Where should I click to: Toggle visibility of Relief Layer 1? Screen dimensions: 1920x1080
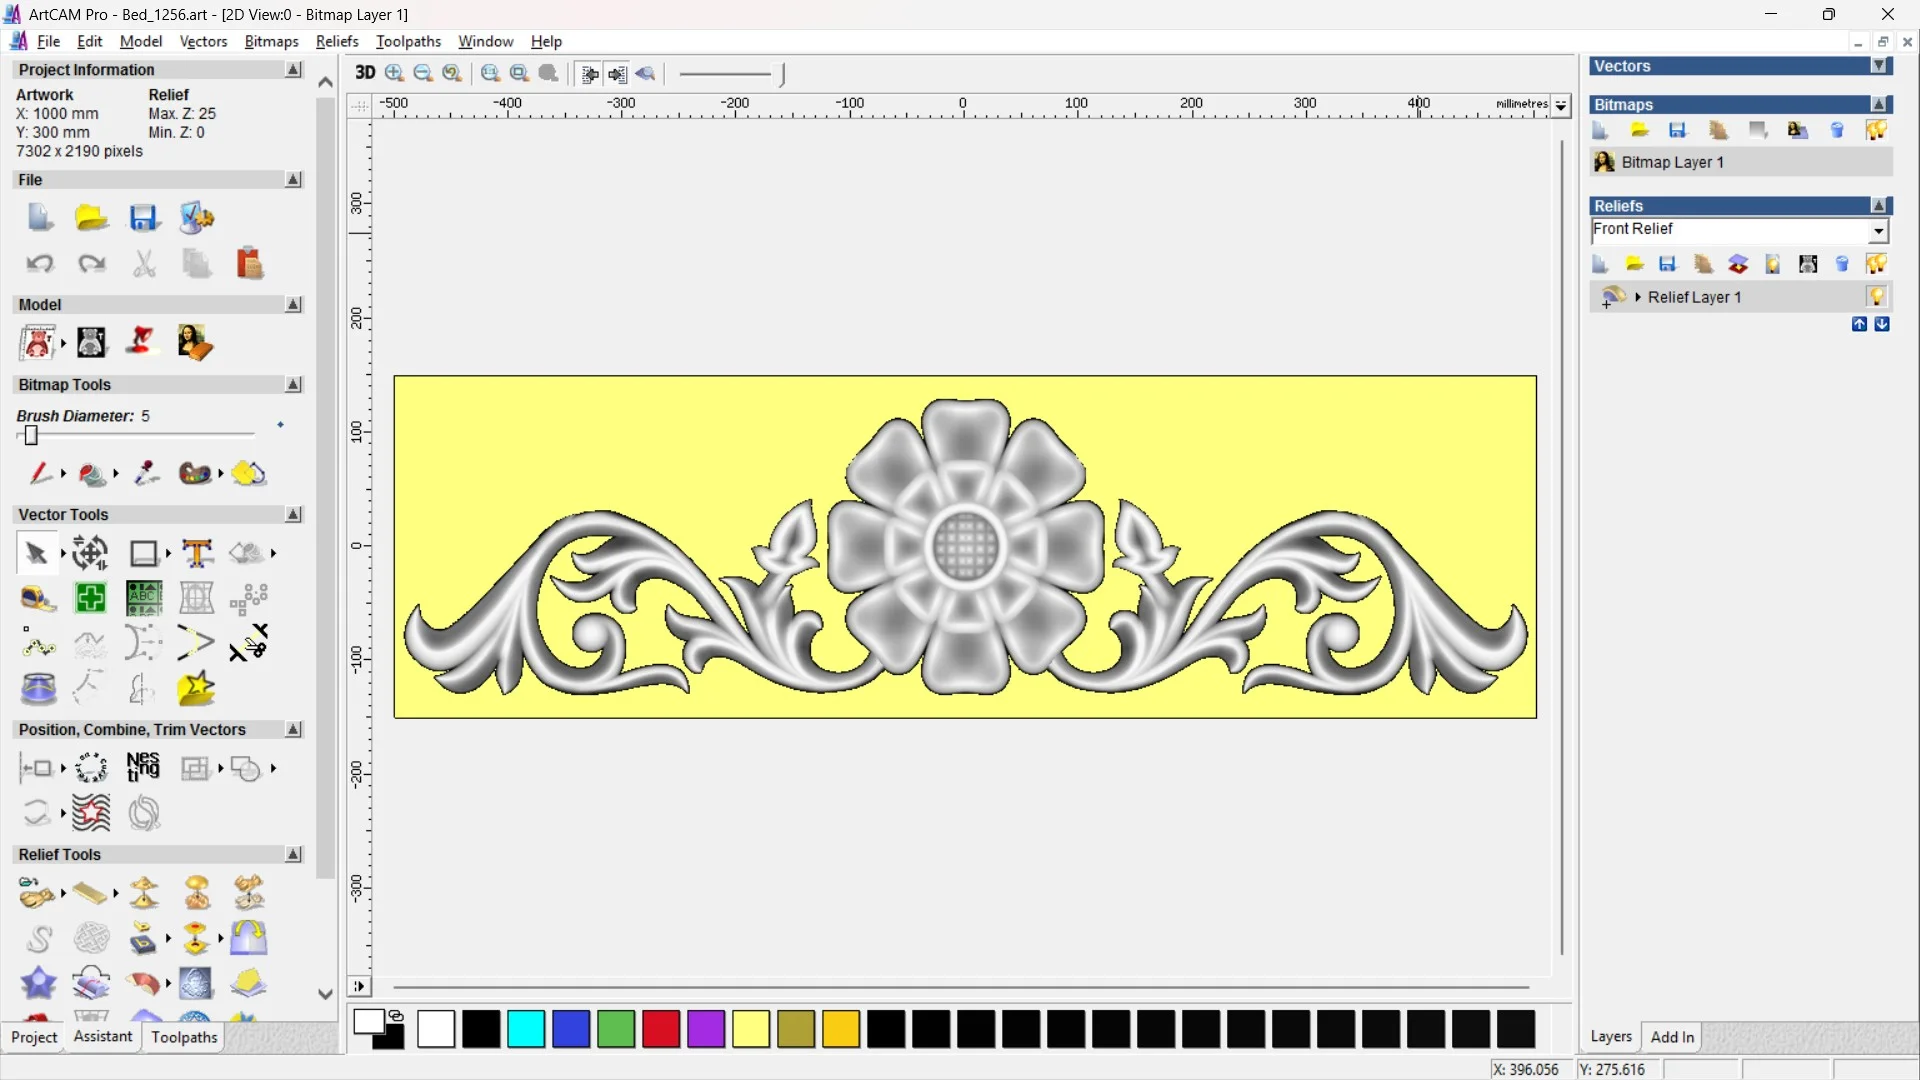coord(1876,297)
